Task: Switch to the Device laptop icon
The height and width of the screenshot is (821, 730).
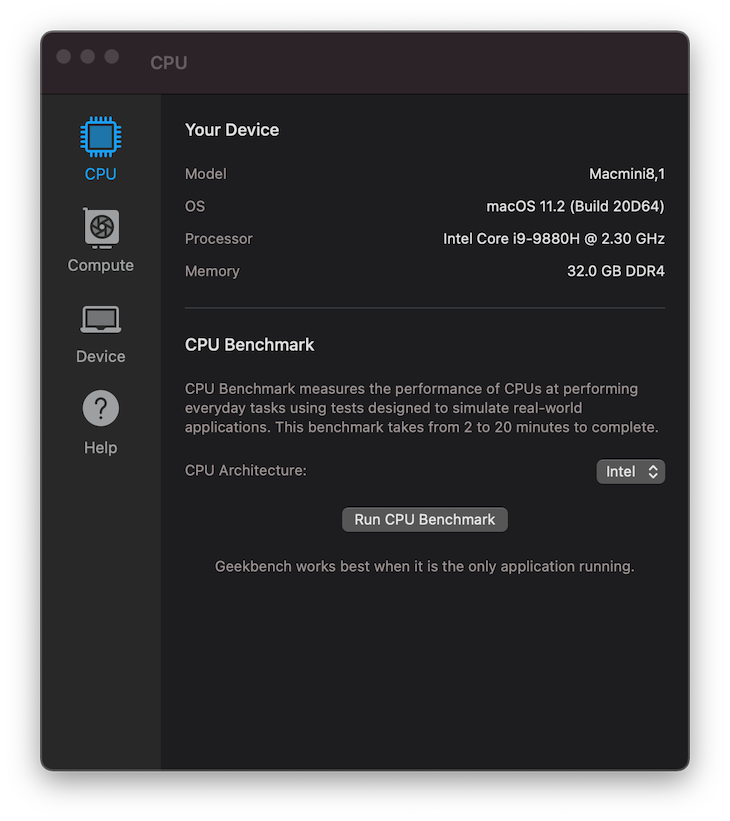Action: tap(101, 319)
